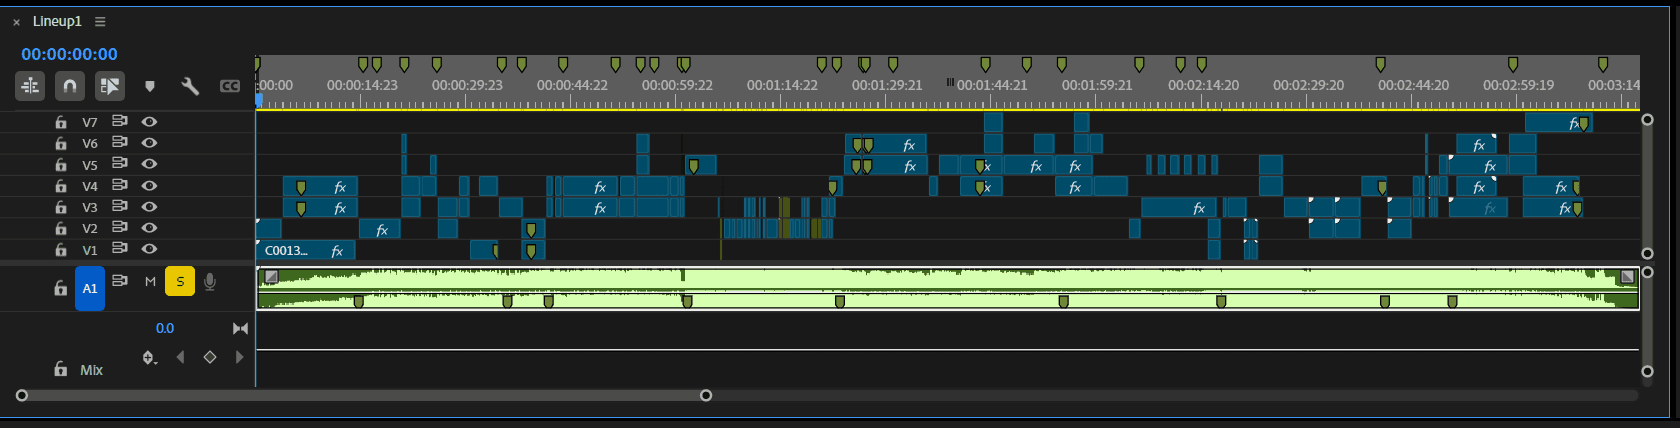Add or remove keyframe diamond button

click(x=210, y=357)
